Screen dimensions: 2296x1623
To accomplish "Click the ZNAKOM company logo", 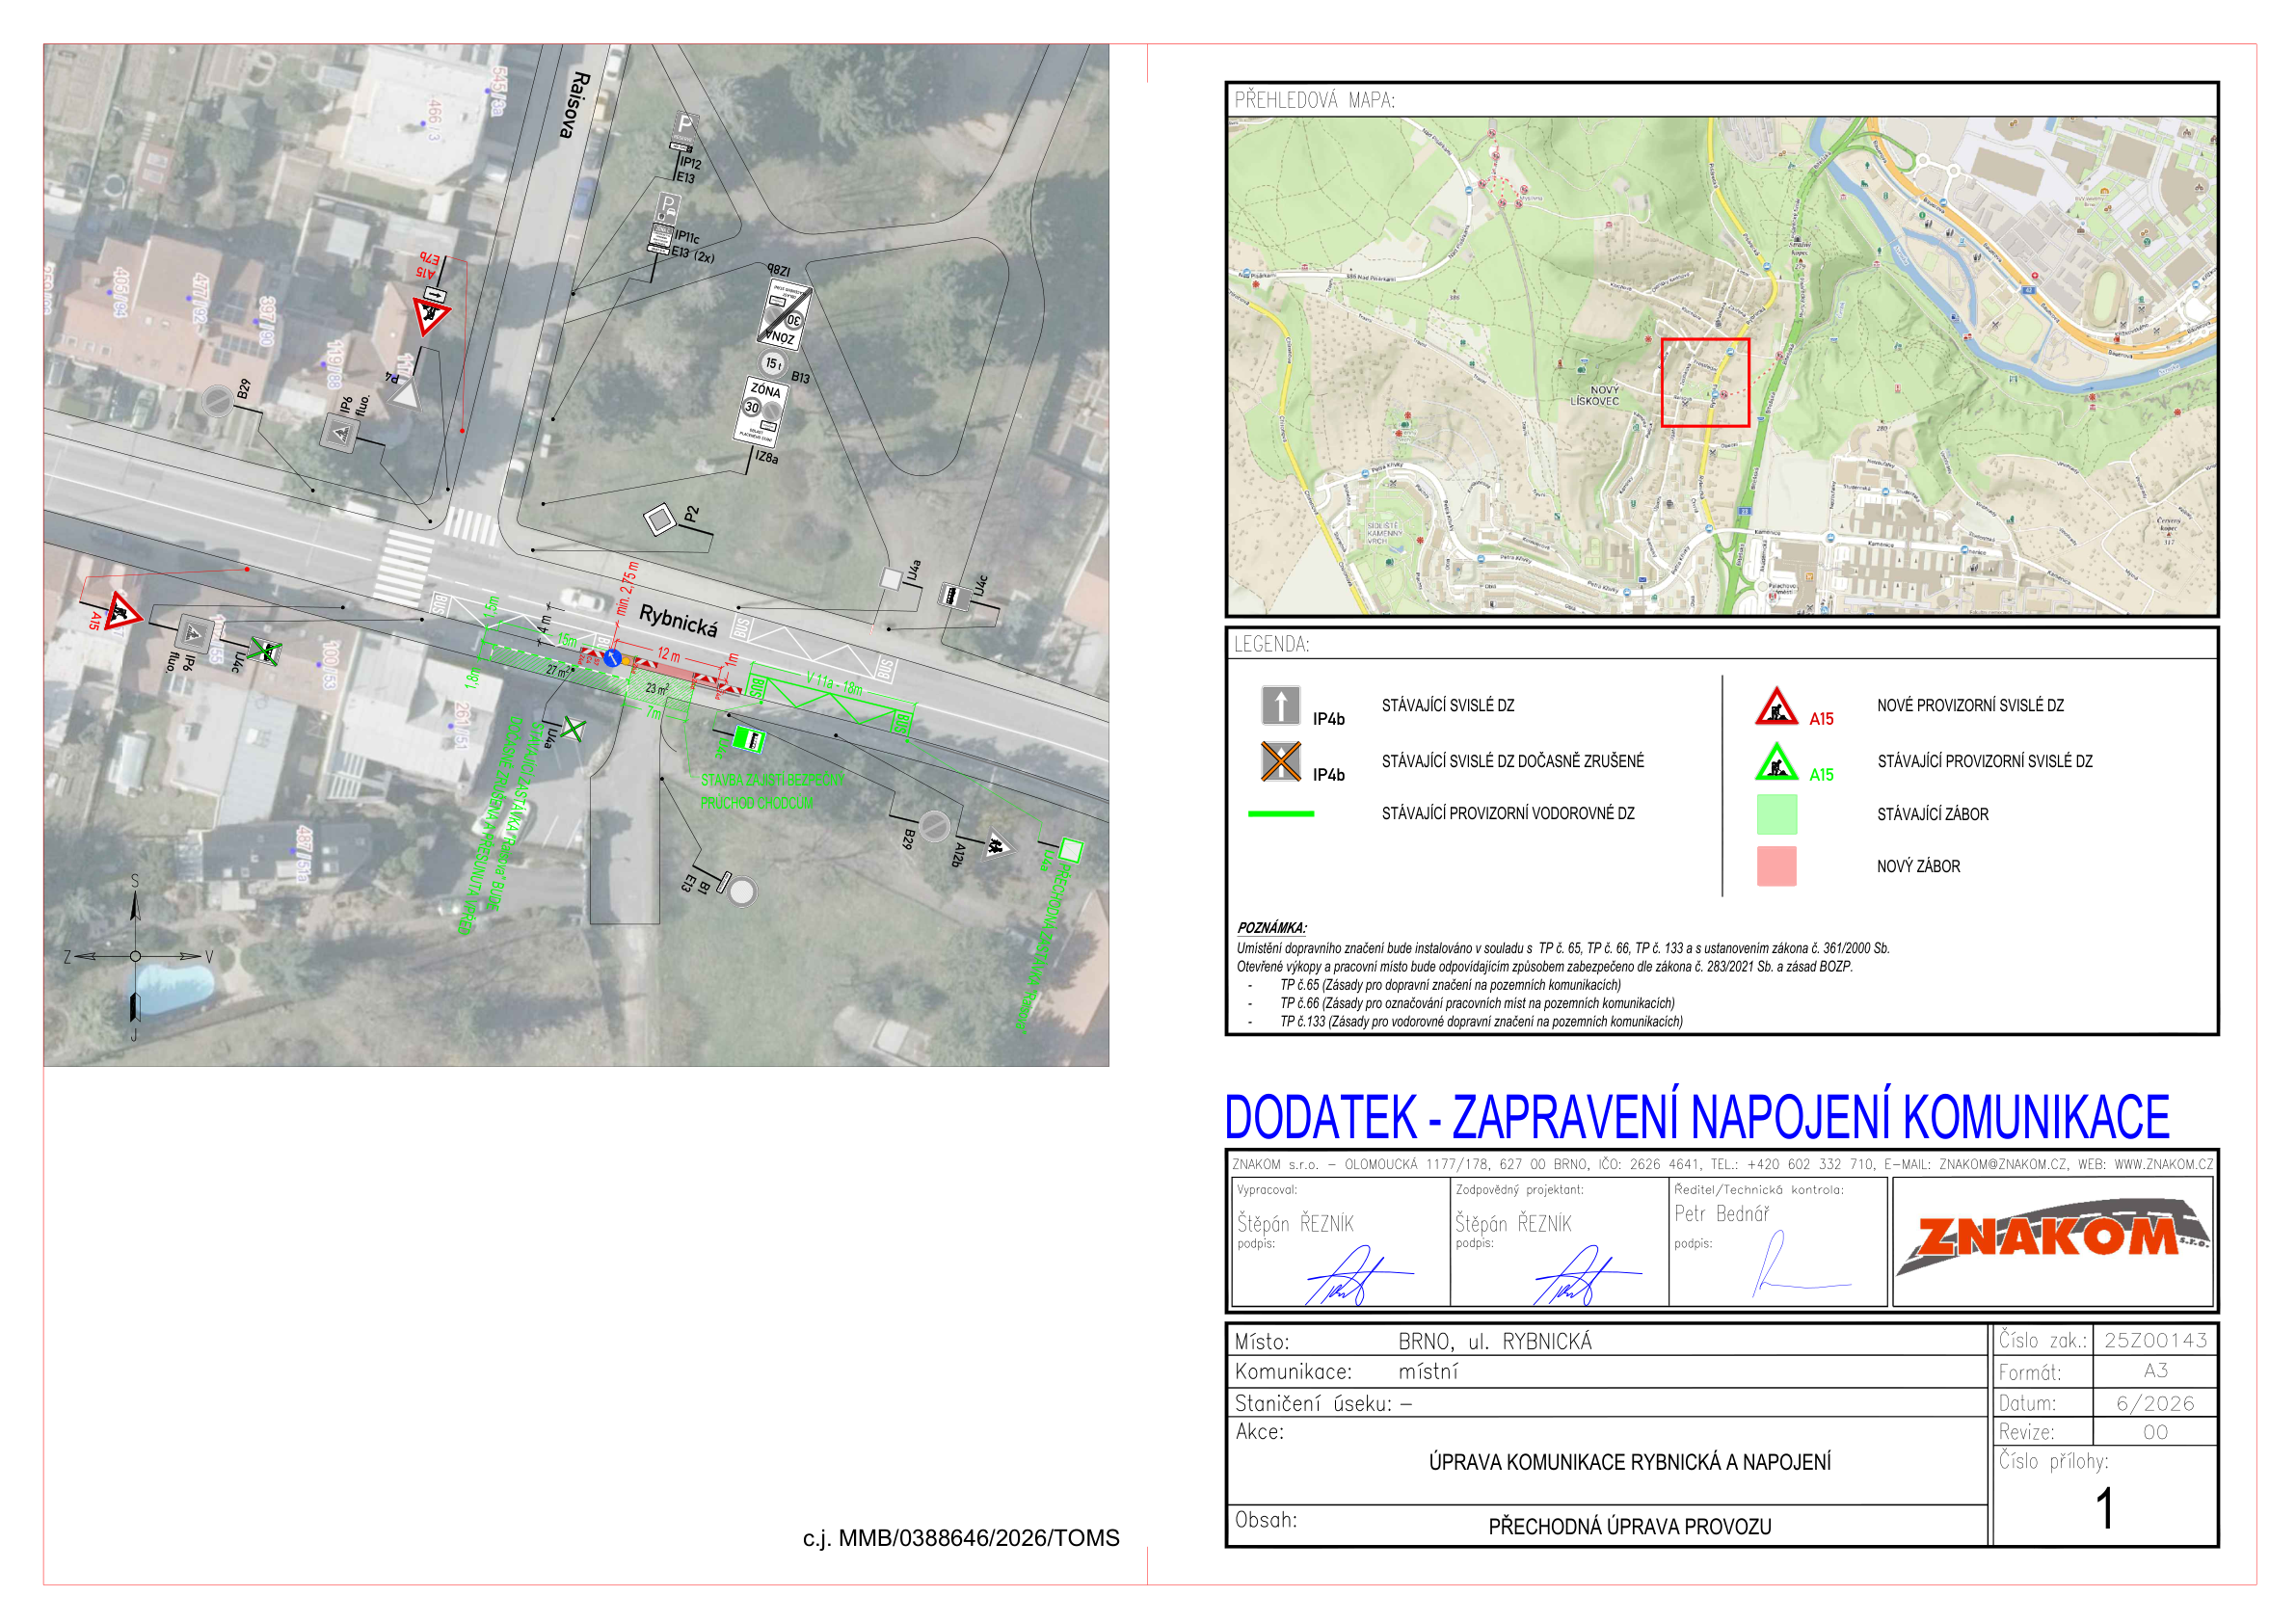I will [2052, 1239].
